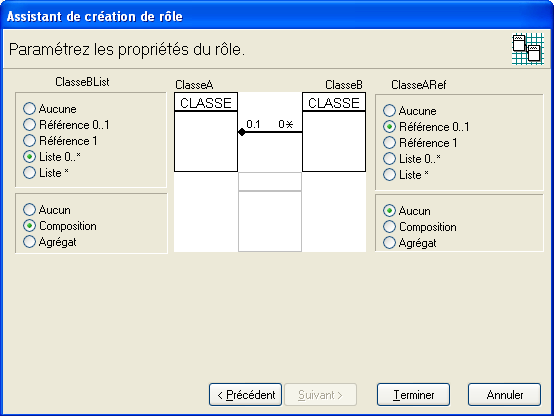The height and width of the screenshot is (416, 554).
Task: Select Liste * under ClasseARef
Action: tap(406, 175)
